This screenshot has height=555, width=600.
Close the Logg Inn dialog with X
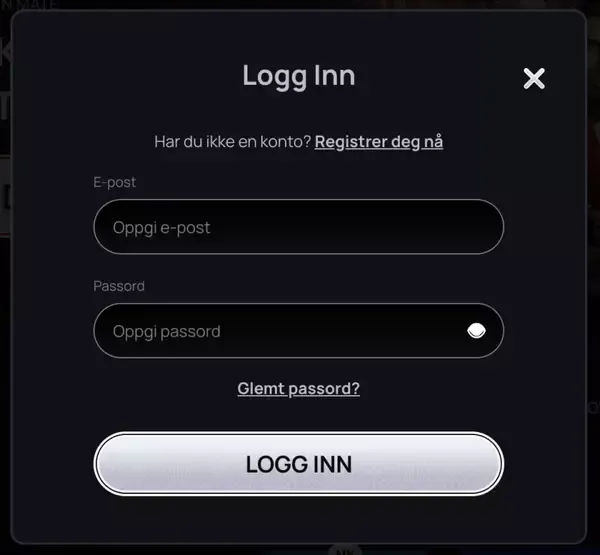coord(534,78)
